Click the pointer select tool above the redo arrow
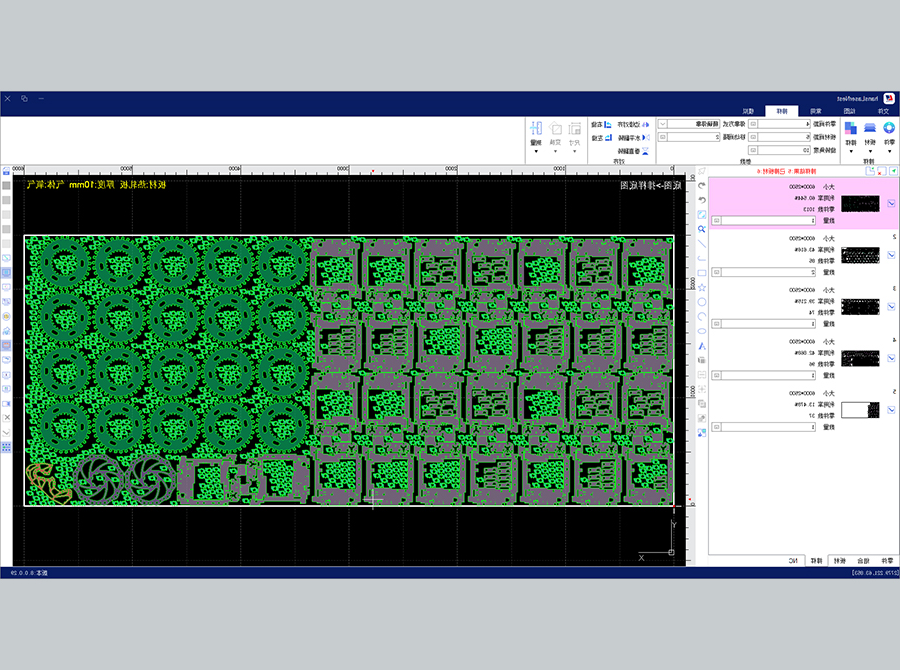 701,171
